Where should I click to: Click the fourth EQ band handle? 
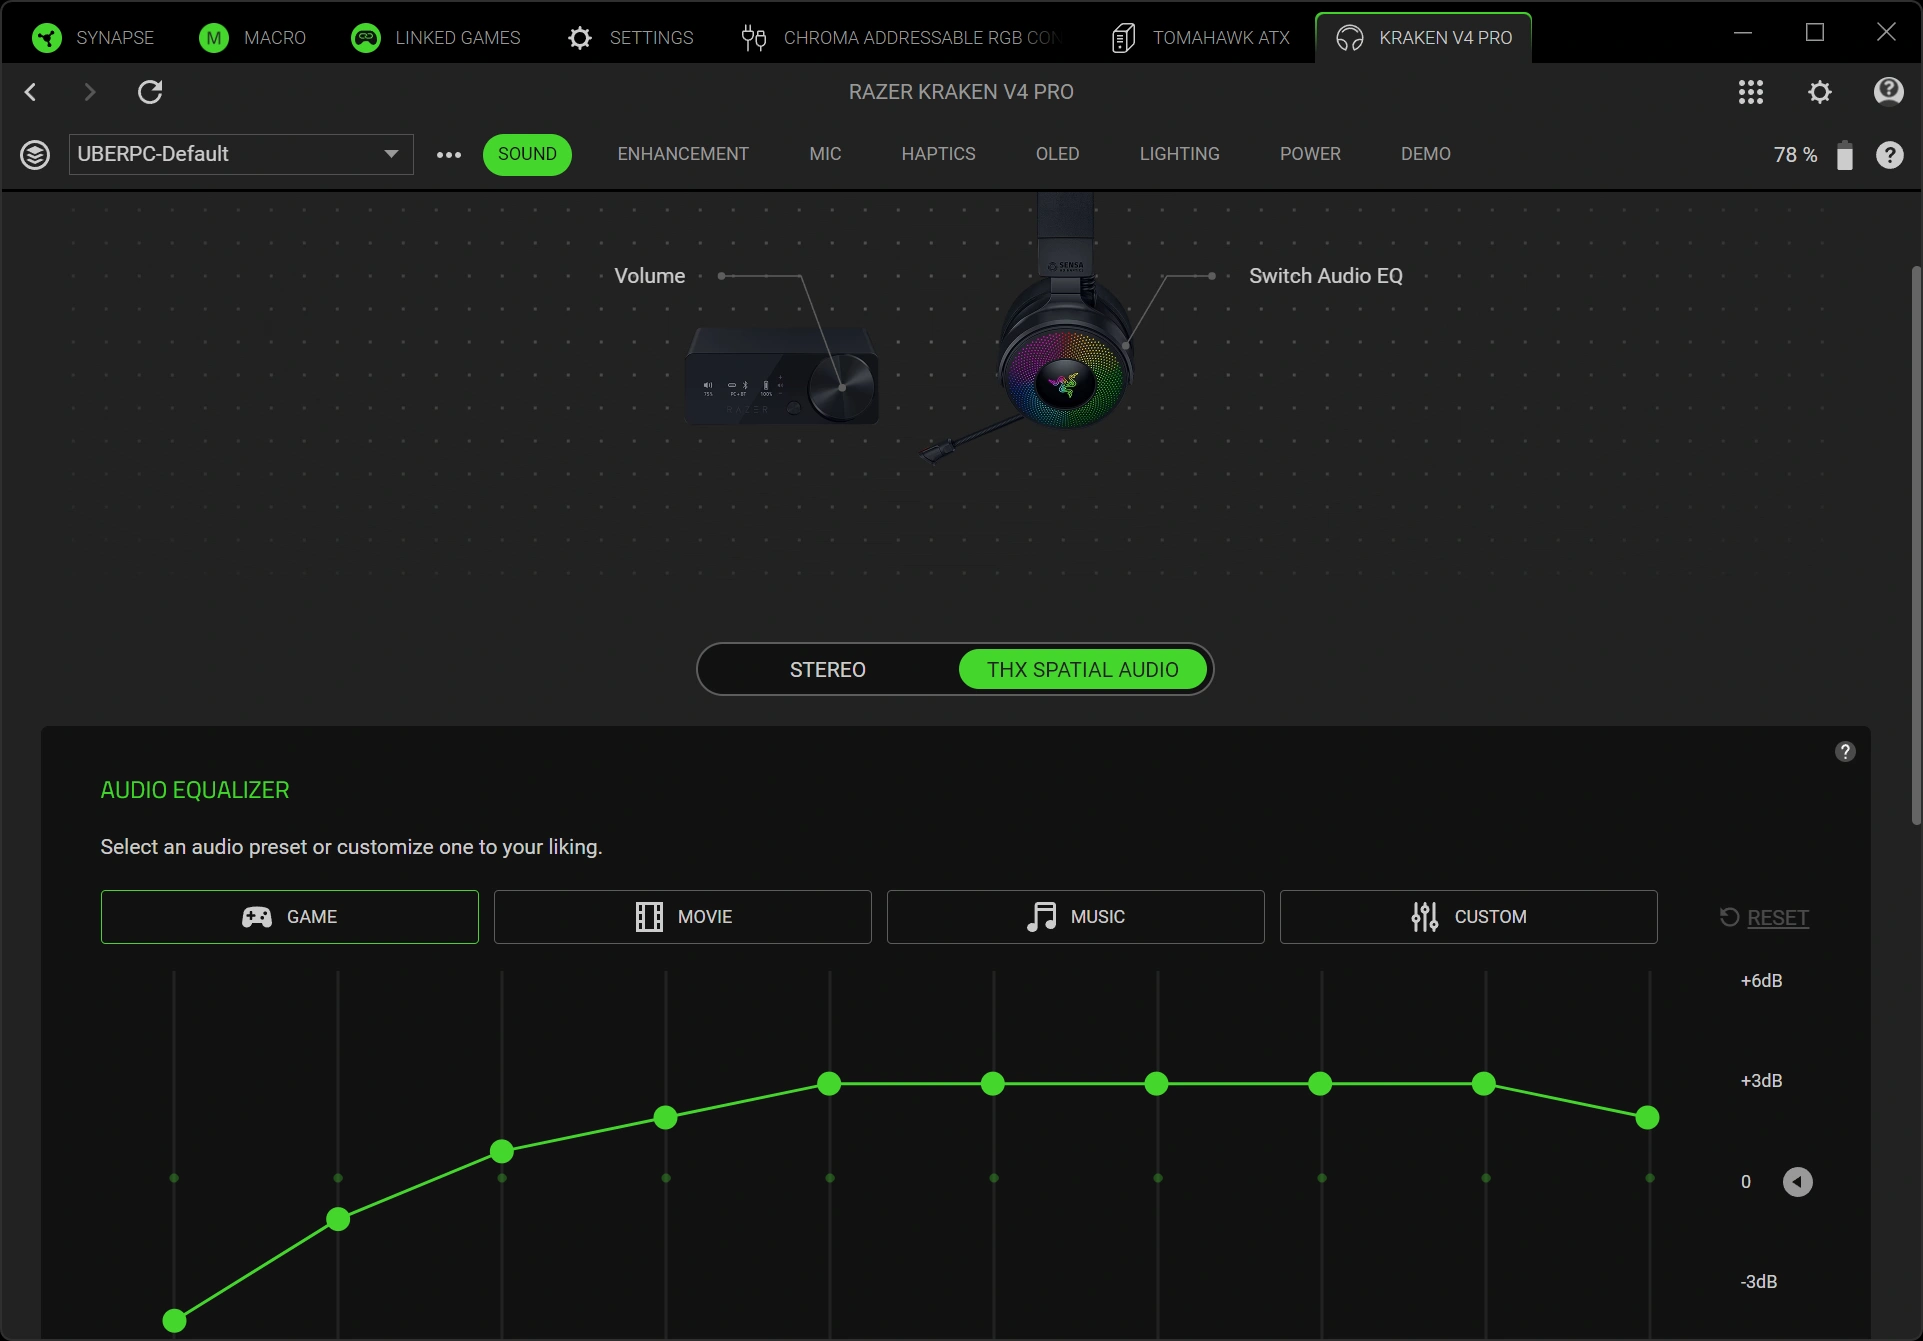pyautogui.click(x=666, y=1117)
